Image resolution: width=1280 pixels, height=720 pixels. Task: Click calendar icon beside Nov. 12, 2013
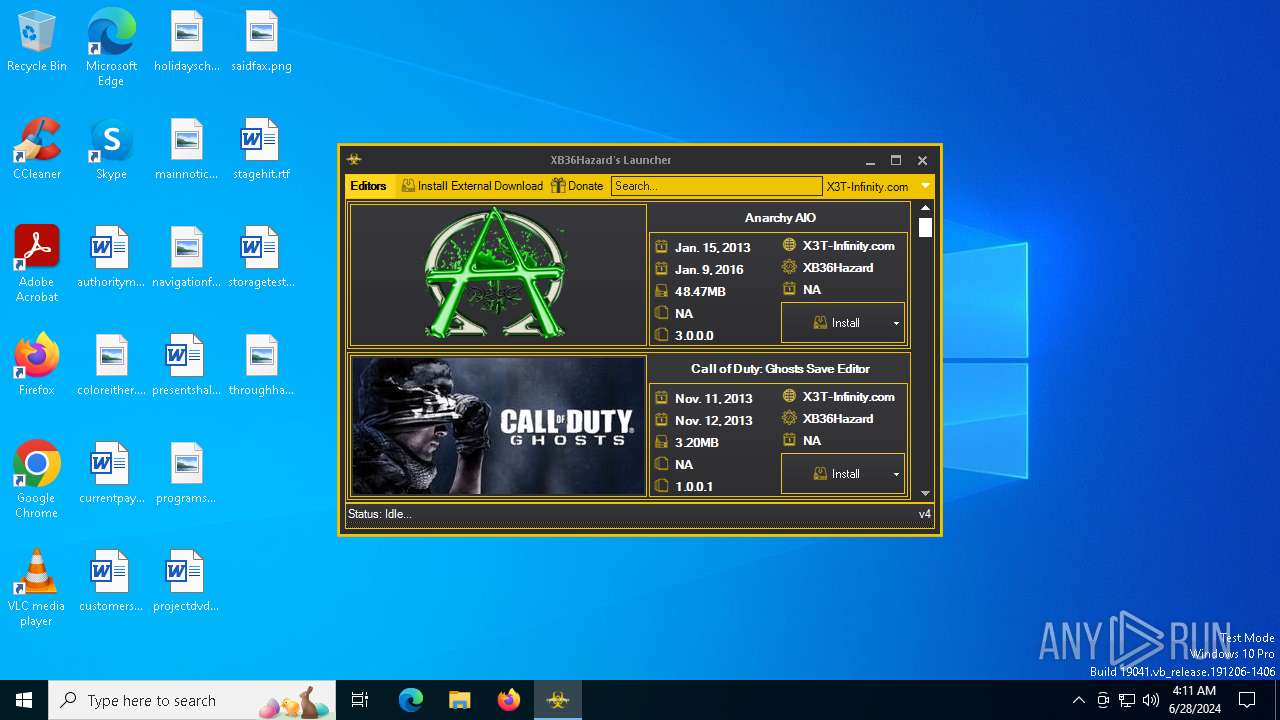click(x=661, y=420)
